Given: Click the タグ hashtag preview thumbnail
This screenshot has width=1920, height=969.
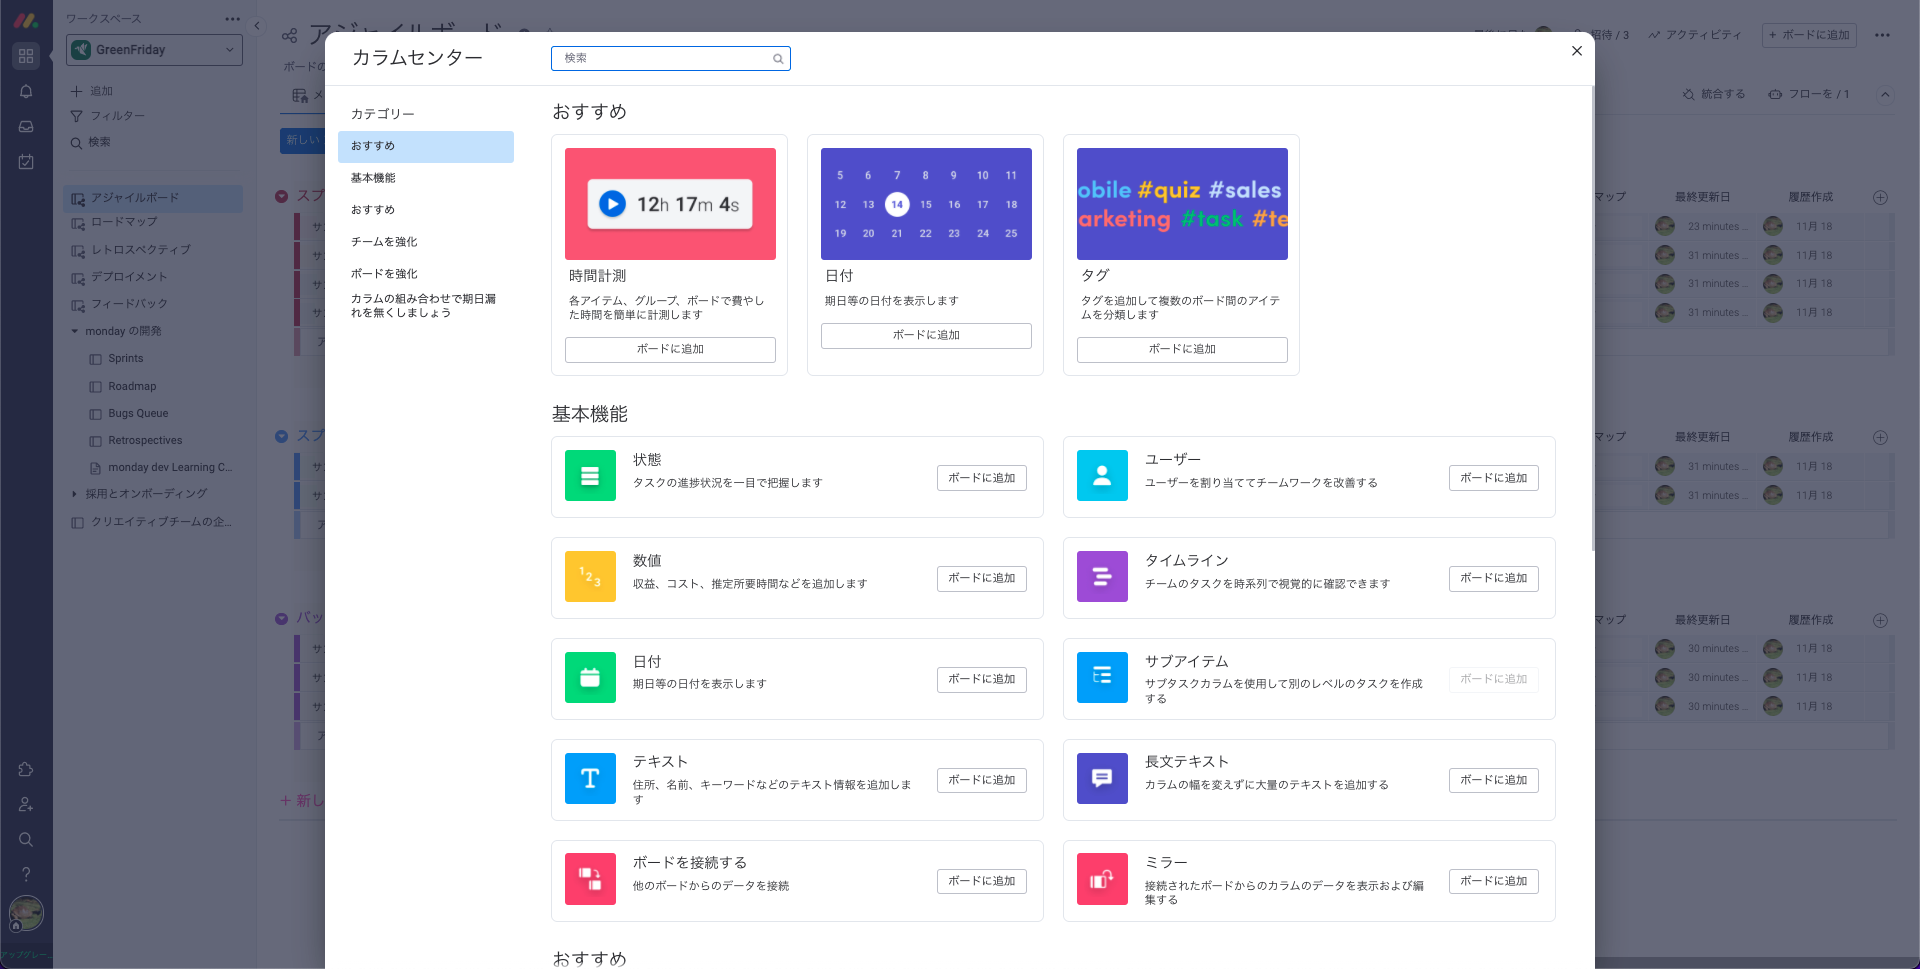Looking at the screenshot, I should [x=1182, y=204].
